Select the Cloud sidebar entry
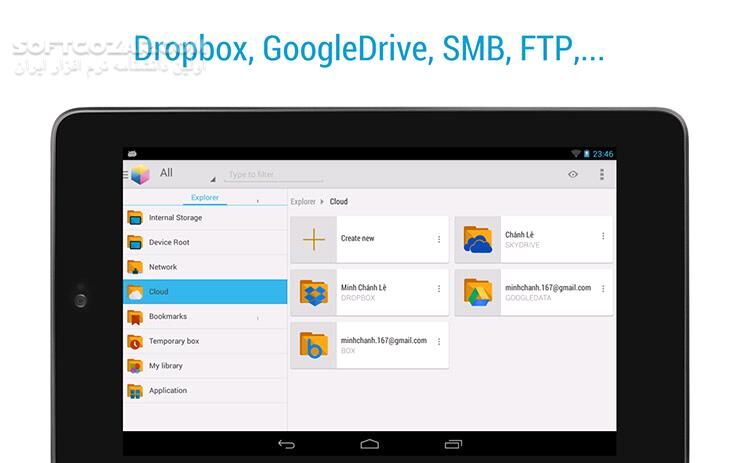 pyautogui.click(x=205, y=292)
